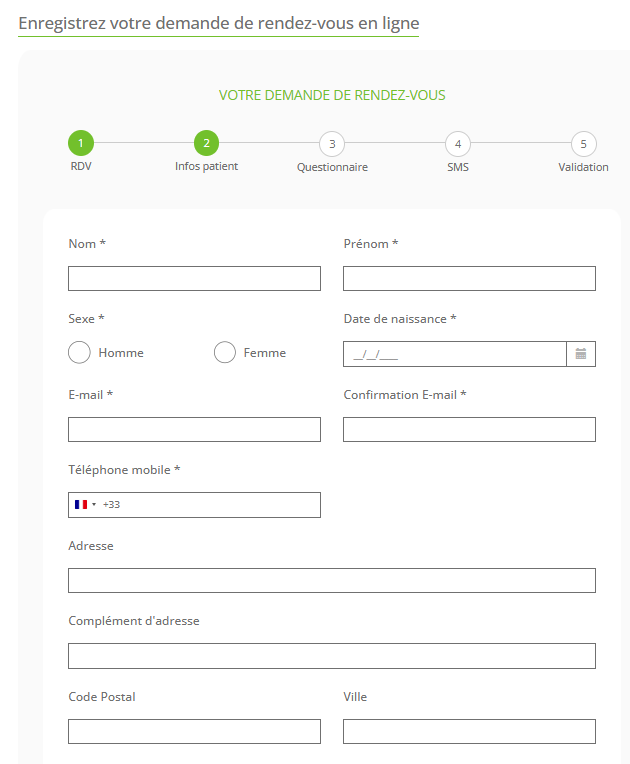Click step 5 Validation circle

click(583, 143)
